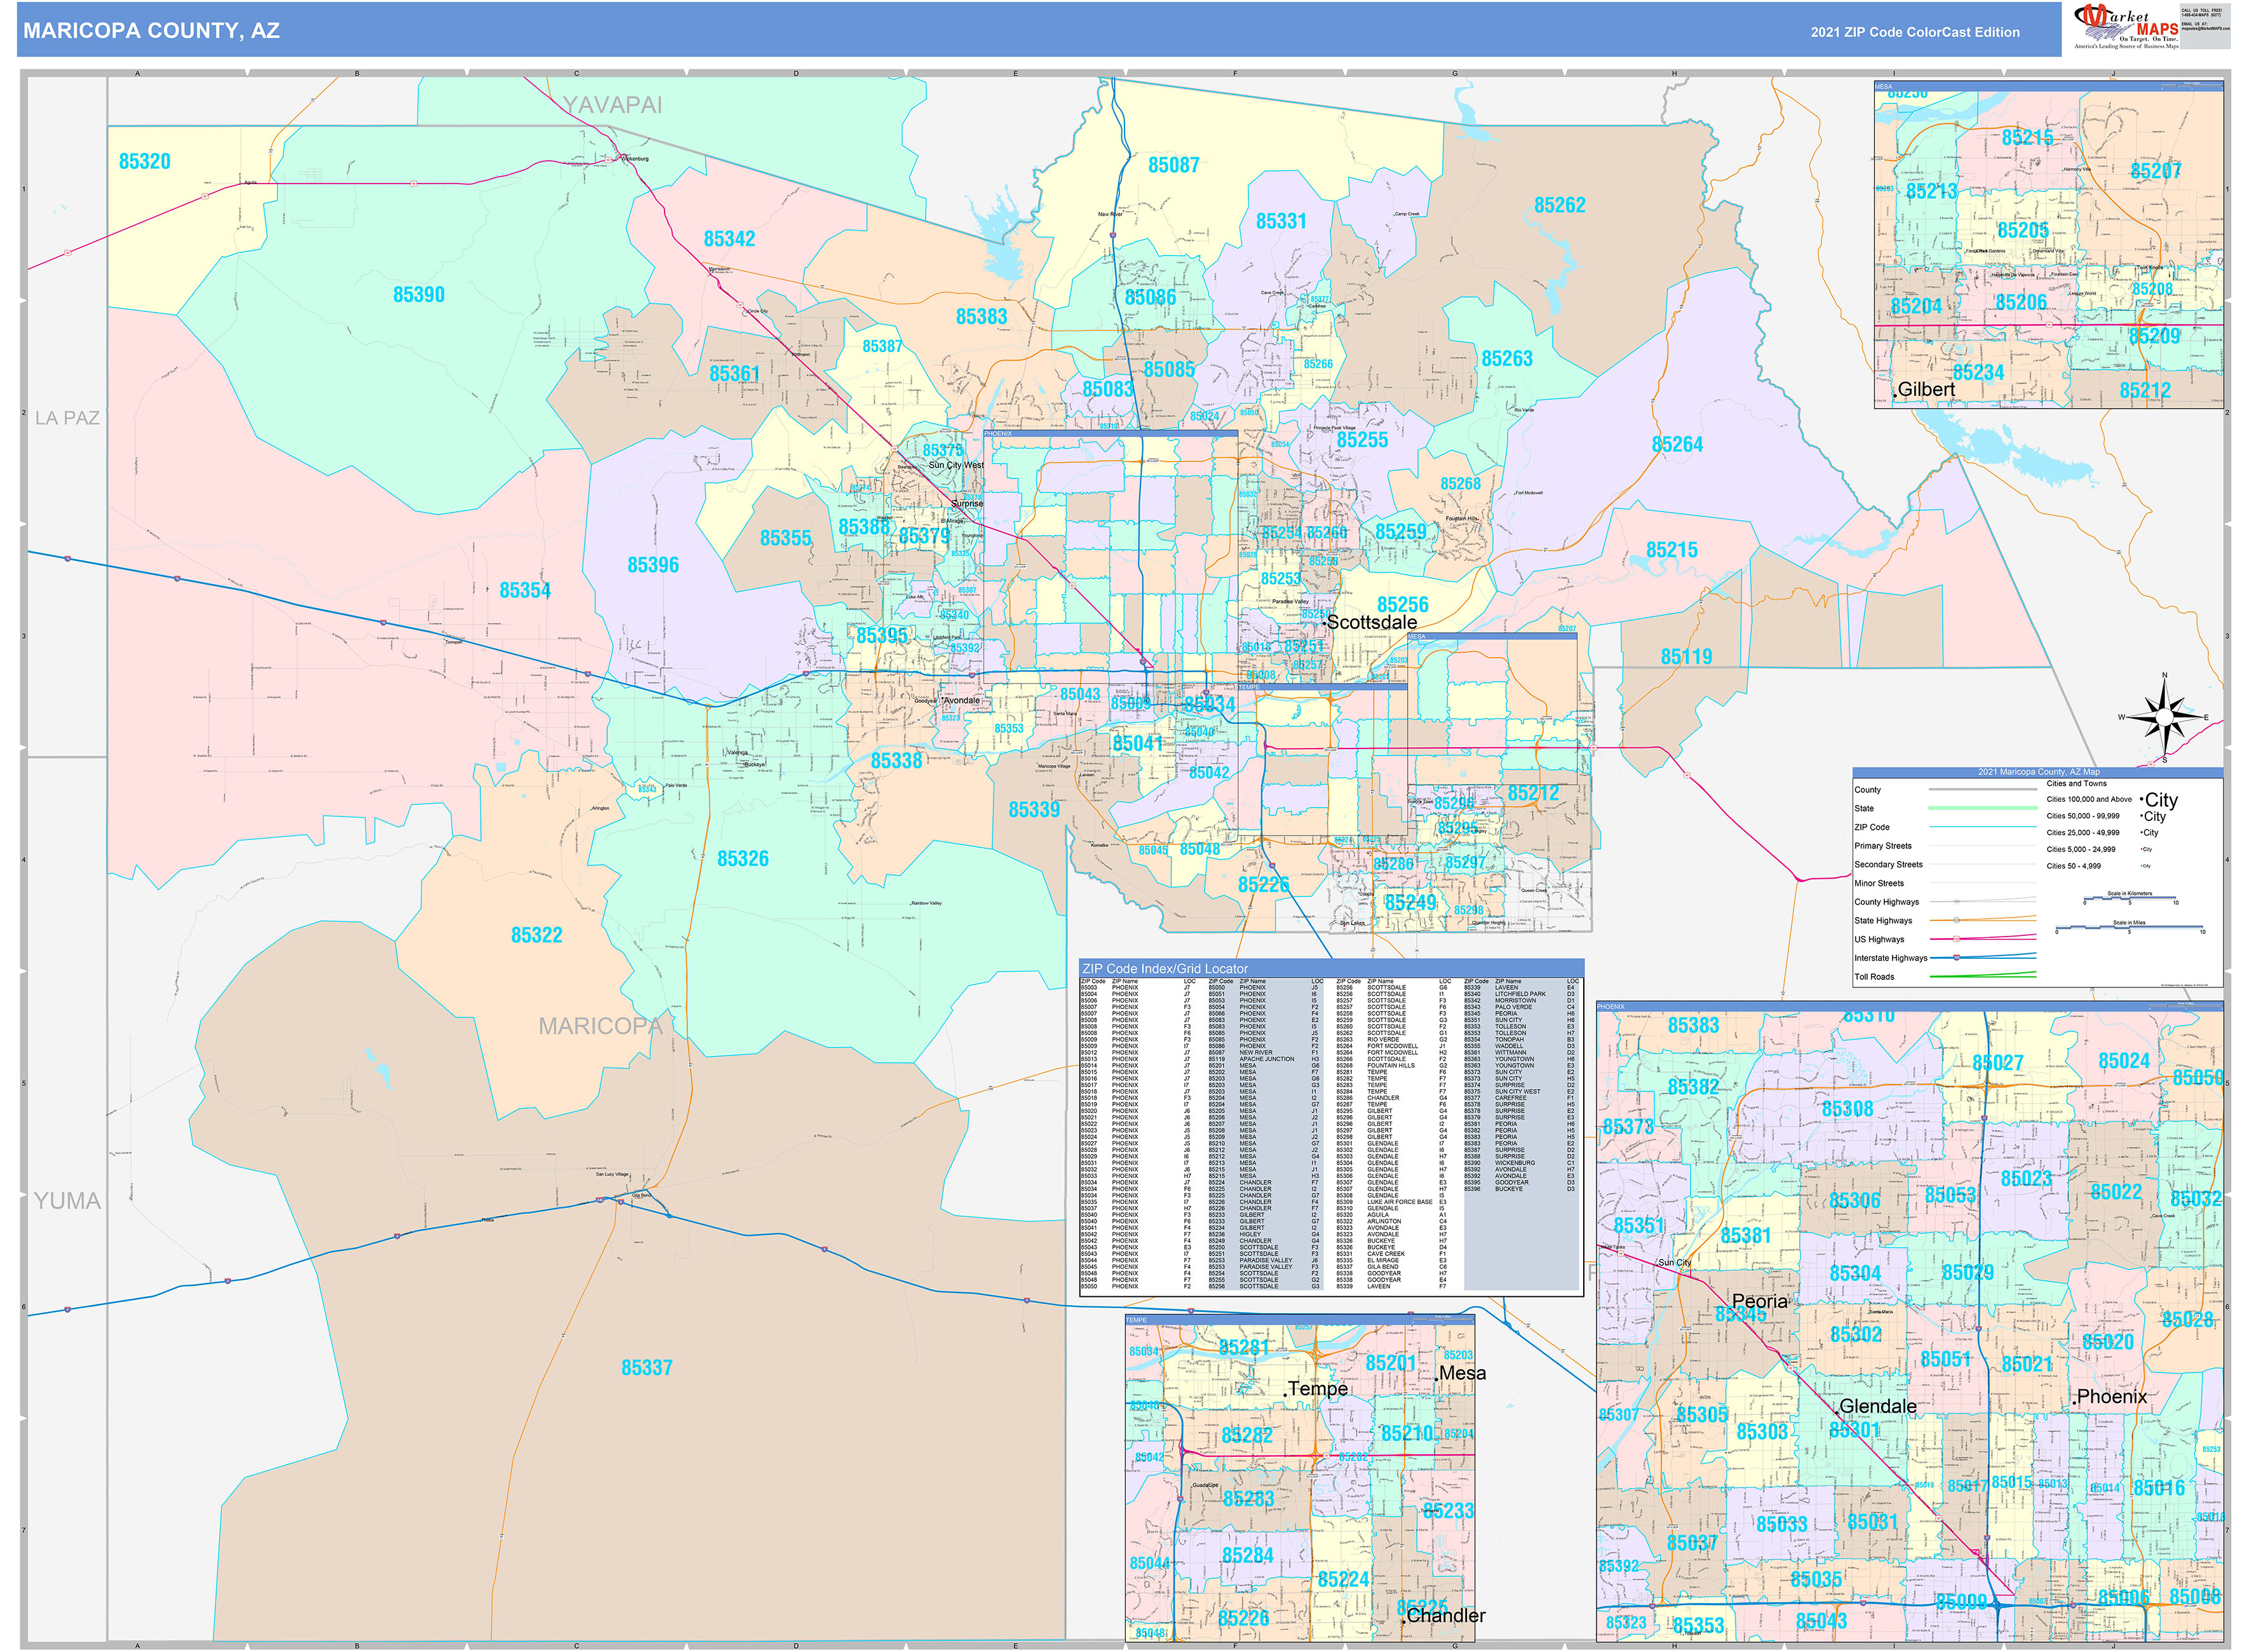Click ZIP code 85320 label

tap(144, 162)
